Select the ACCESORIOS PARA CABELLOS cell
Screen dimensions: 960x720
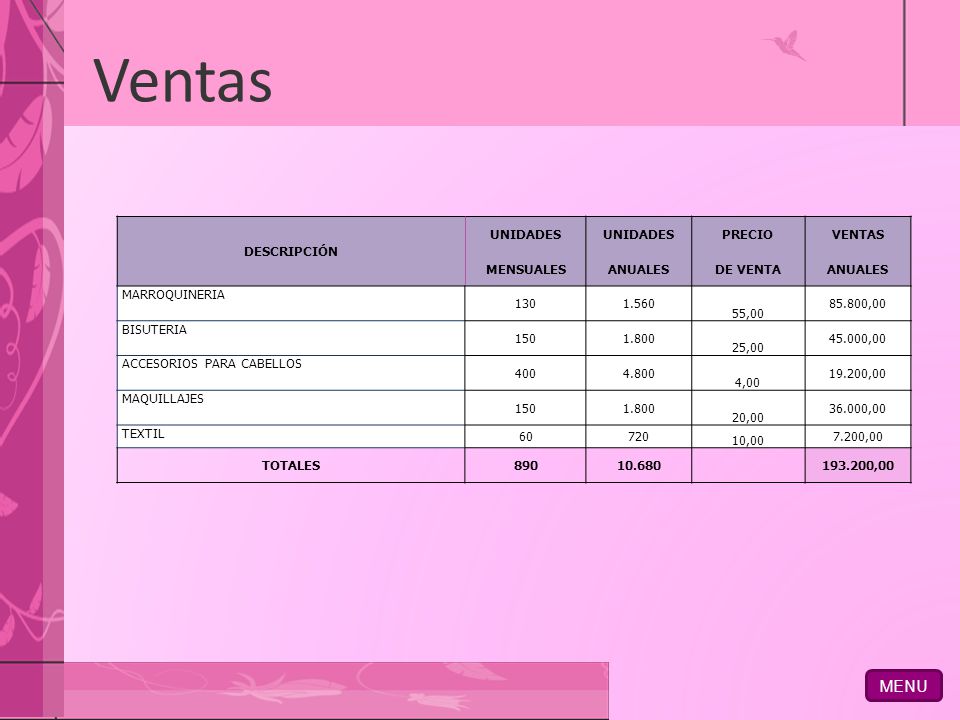click(x=291, y=373)
